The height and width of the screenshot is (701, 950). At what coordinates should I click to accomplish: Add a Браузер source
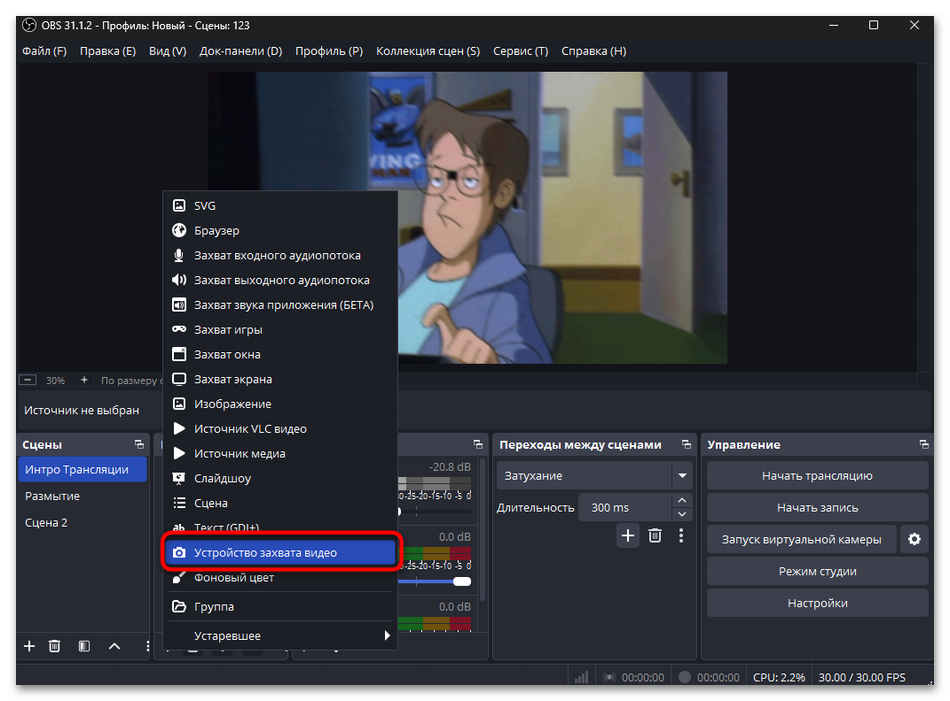[280, 230]
